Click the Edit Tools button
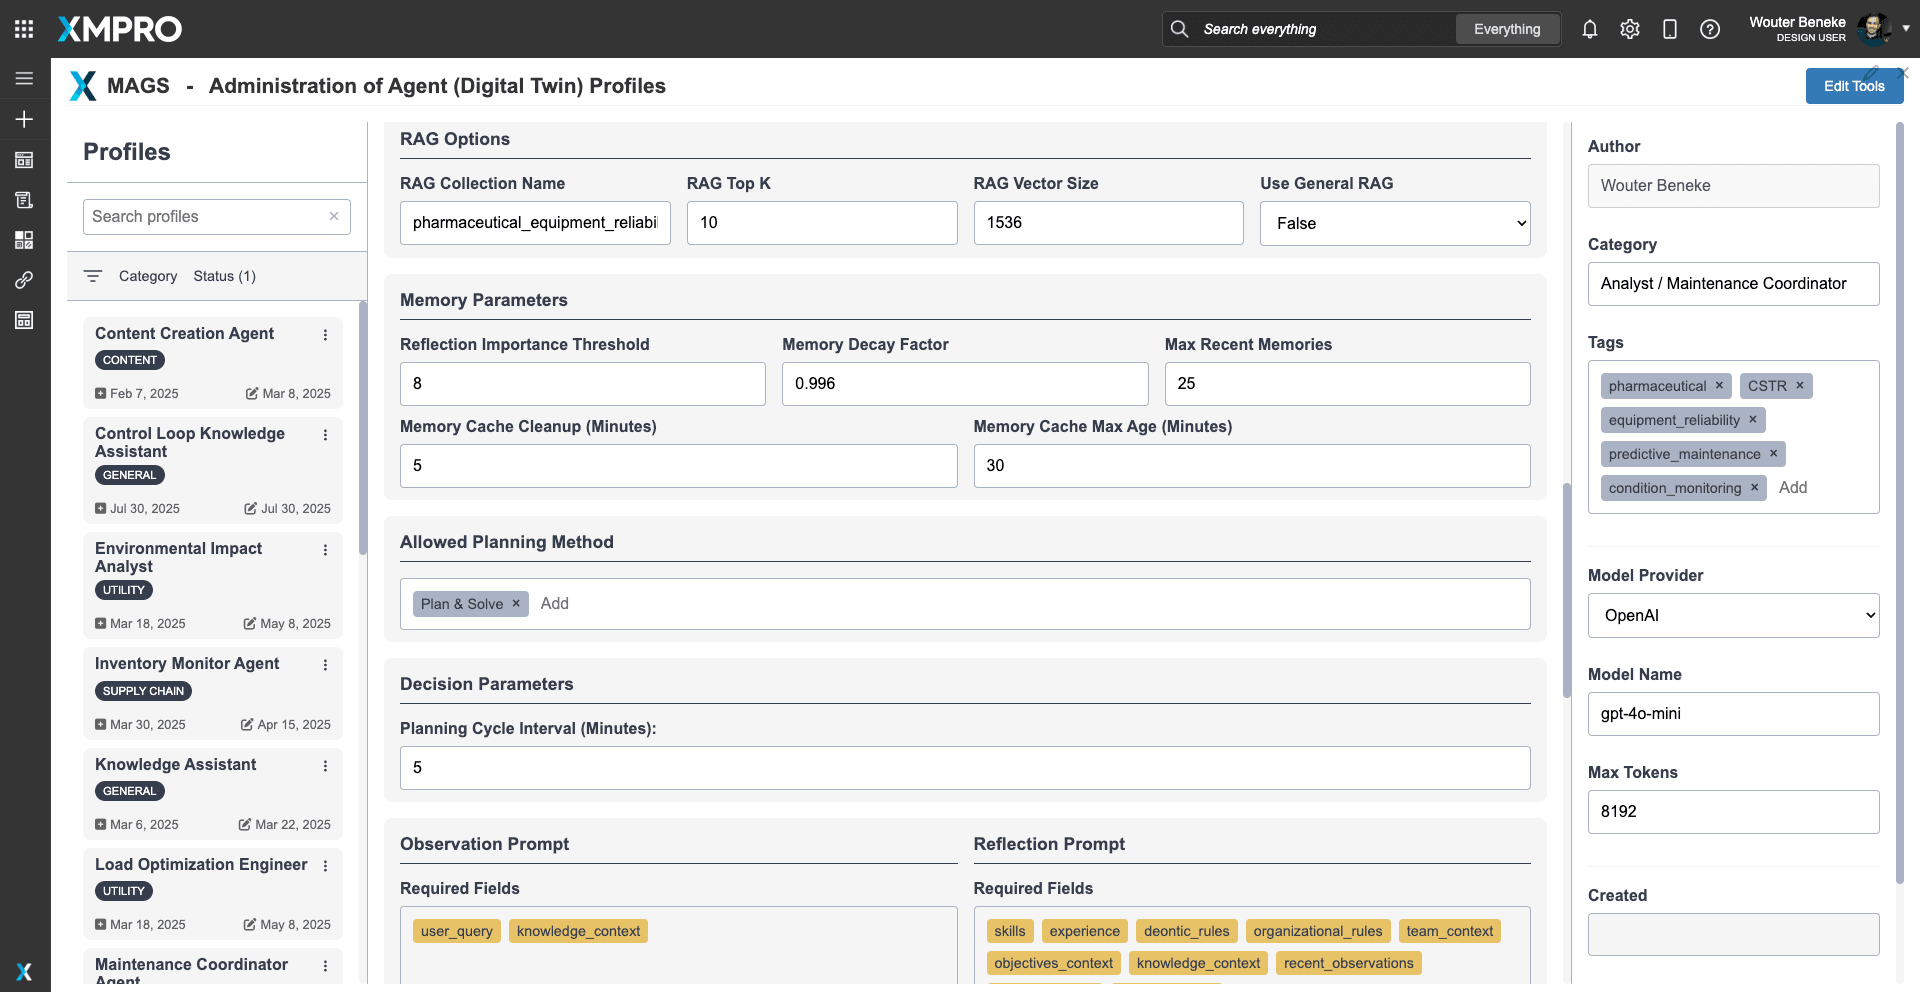 click(x=1853, y=86)
